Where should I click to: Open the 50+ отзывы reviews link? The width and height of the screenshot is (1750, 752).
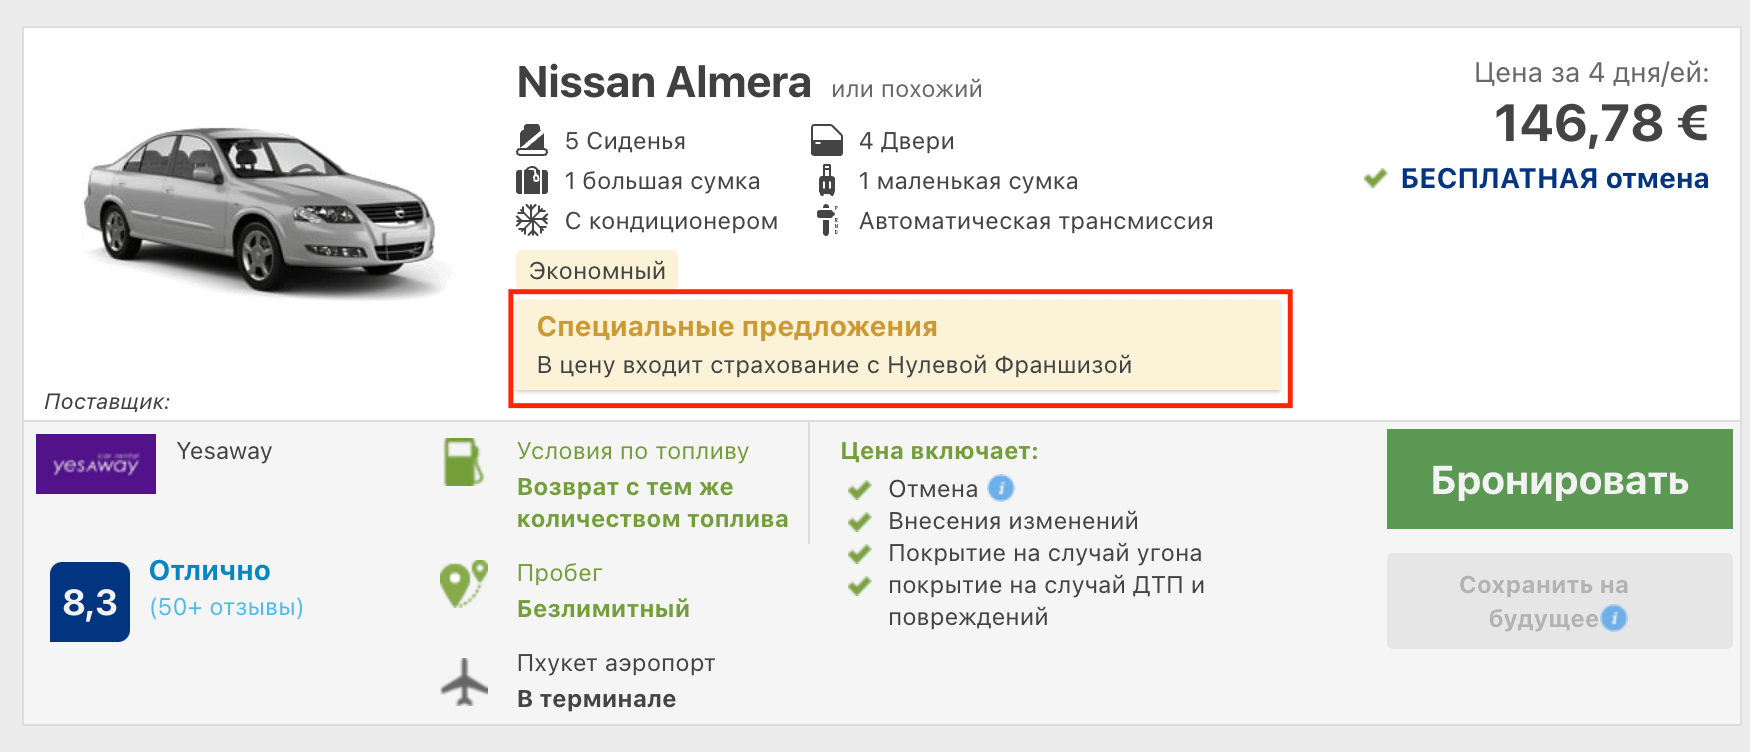click(226, 607)
